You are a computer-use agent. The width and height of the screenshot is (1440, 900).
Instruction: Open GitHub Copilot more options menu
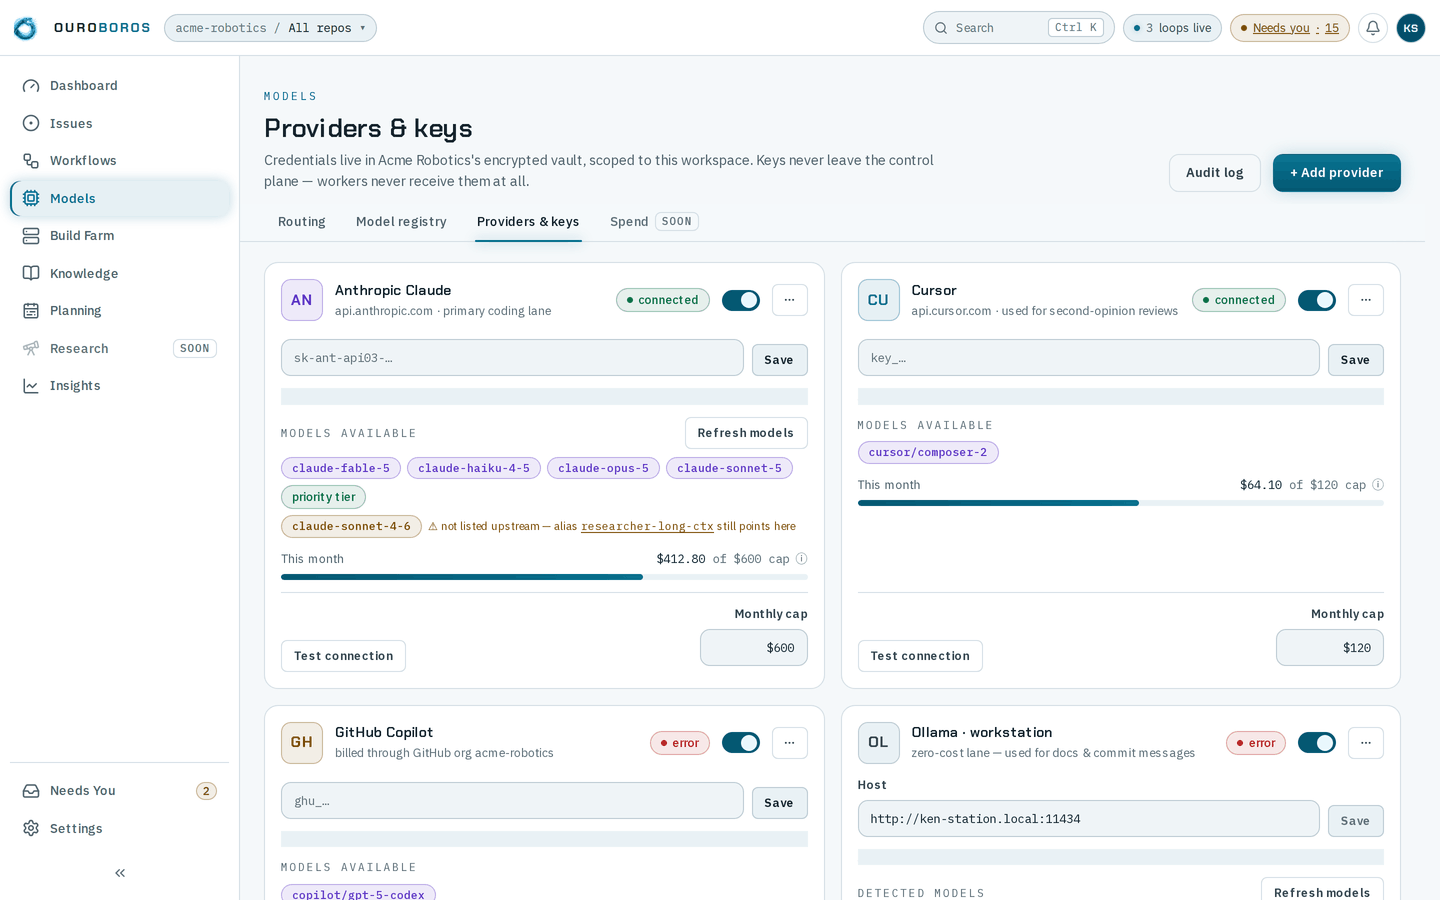point(790,743)
